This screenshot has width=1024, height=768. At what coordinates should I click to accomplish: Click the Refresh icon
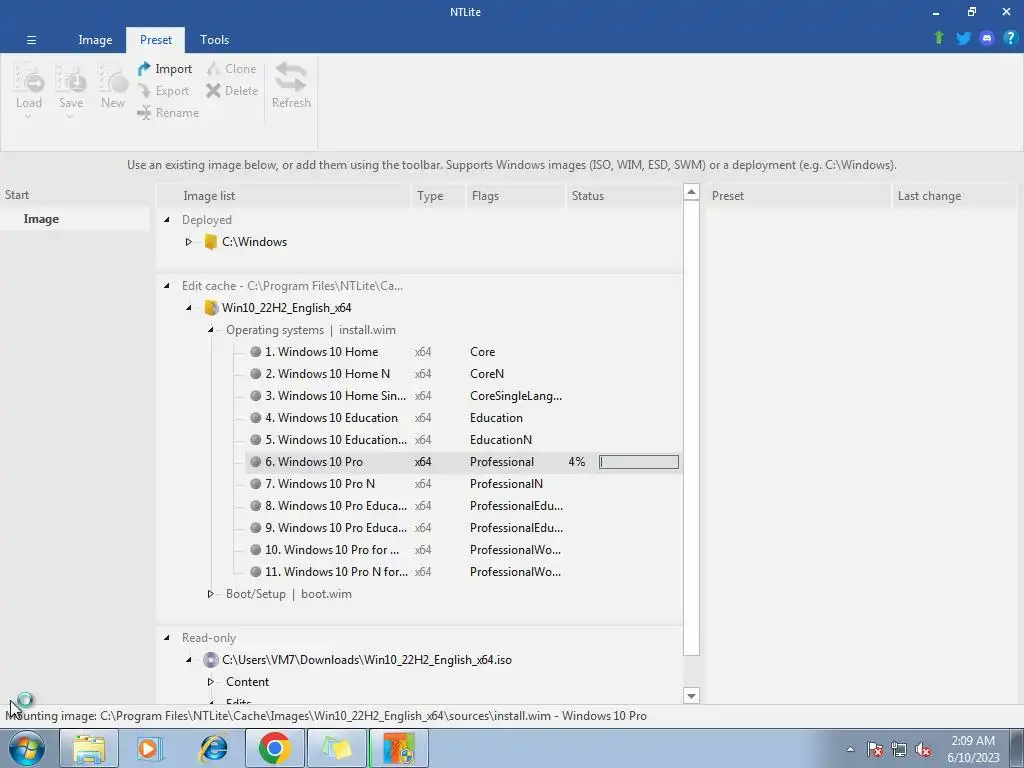(291, 77)
